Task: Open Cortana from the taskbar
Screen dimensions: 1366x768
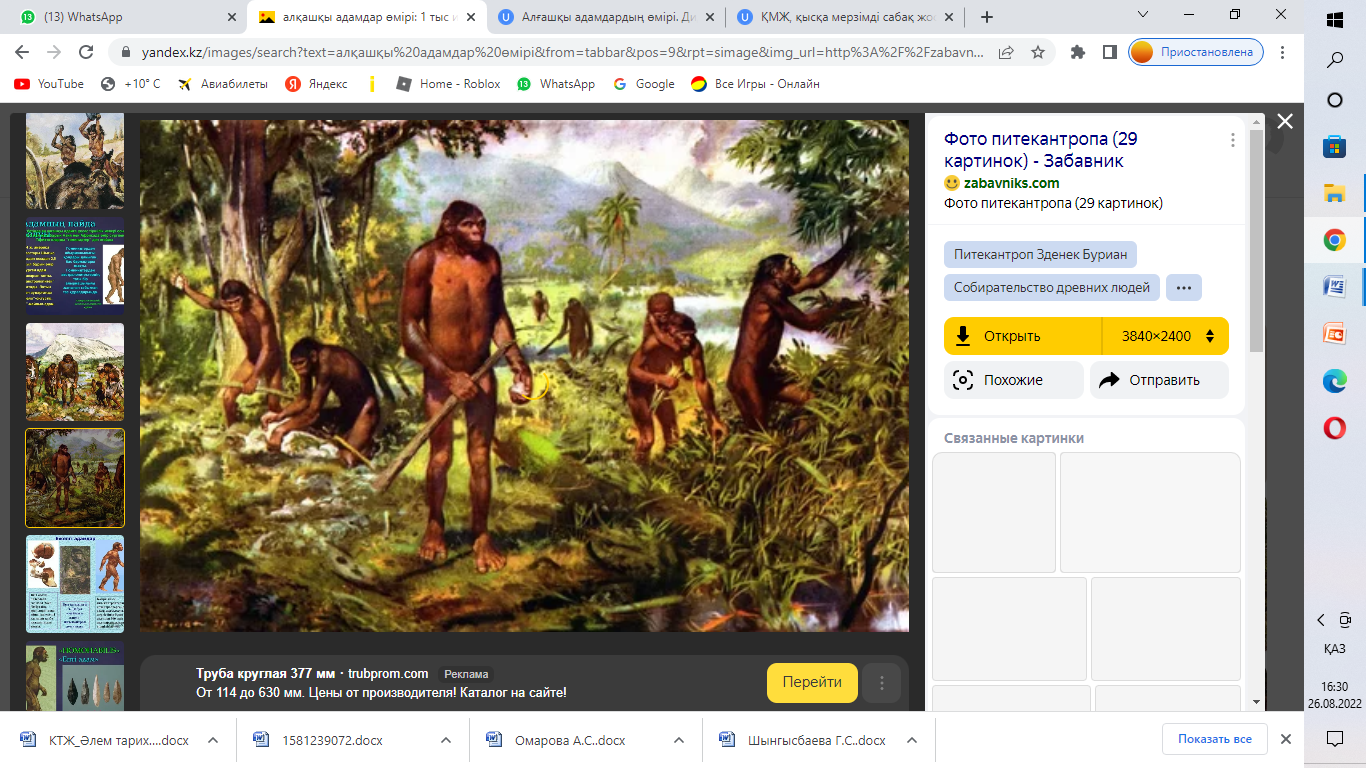Action: (x=1334, y=100)
